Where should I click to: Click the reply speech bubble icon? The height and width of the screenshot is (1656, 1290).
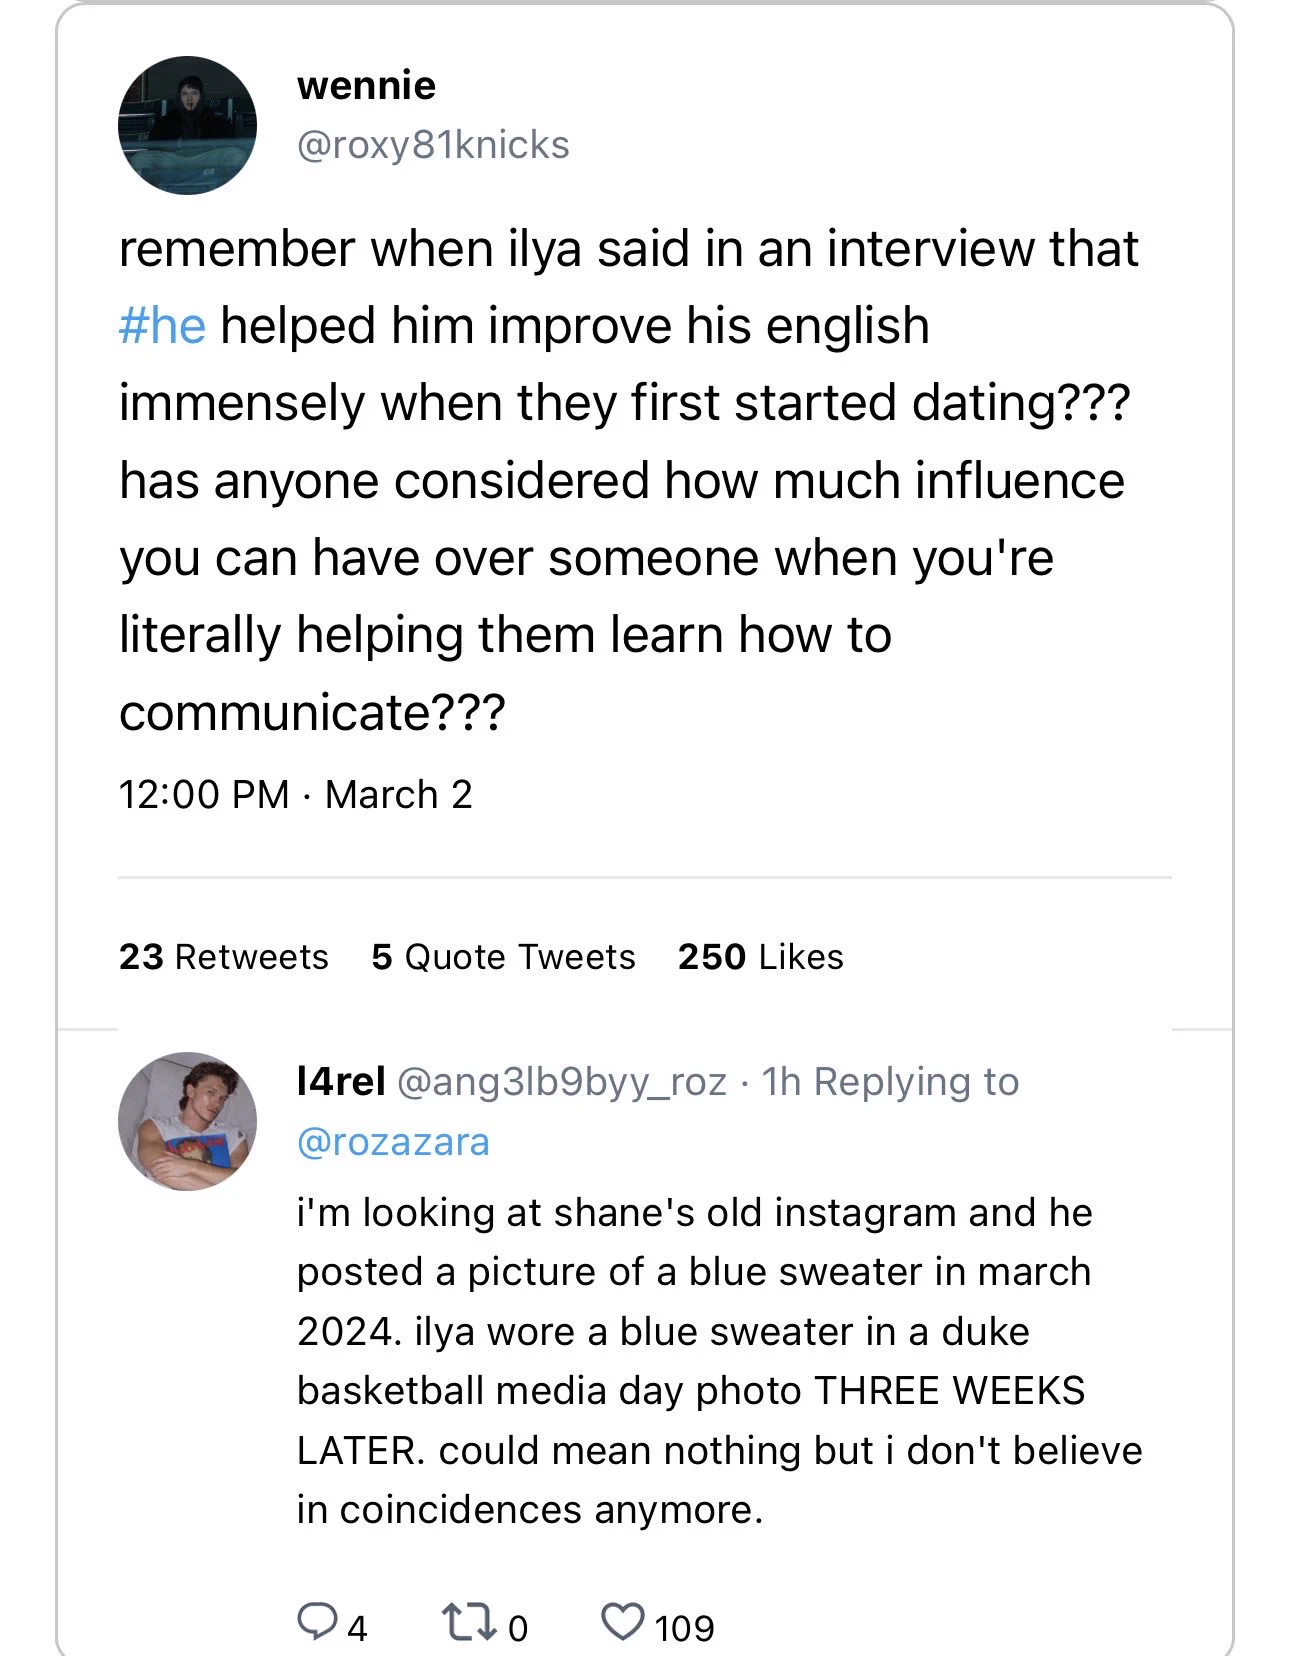pyautogui.click(x=317, y=1621)
